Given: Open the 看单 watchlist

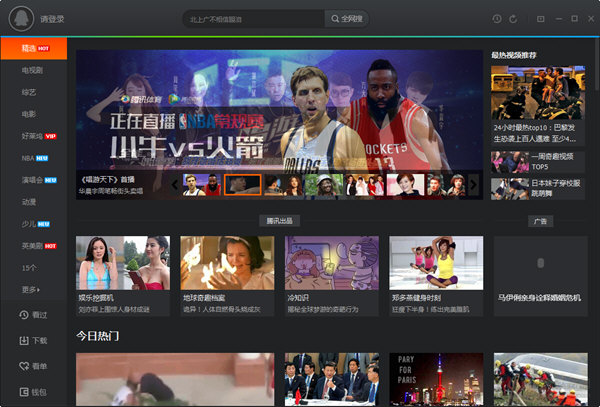Looking at the screenshot, I should point(33,366).
